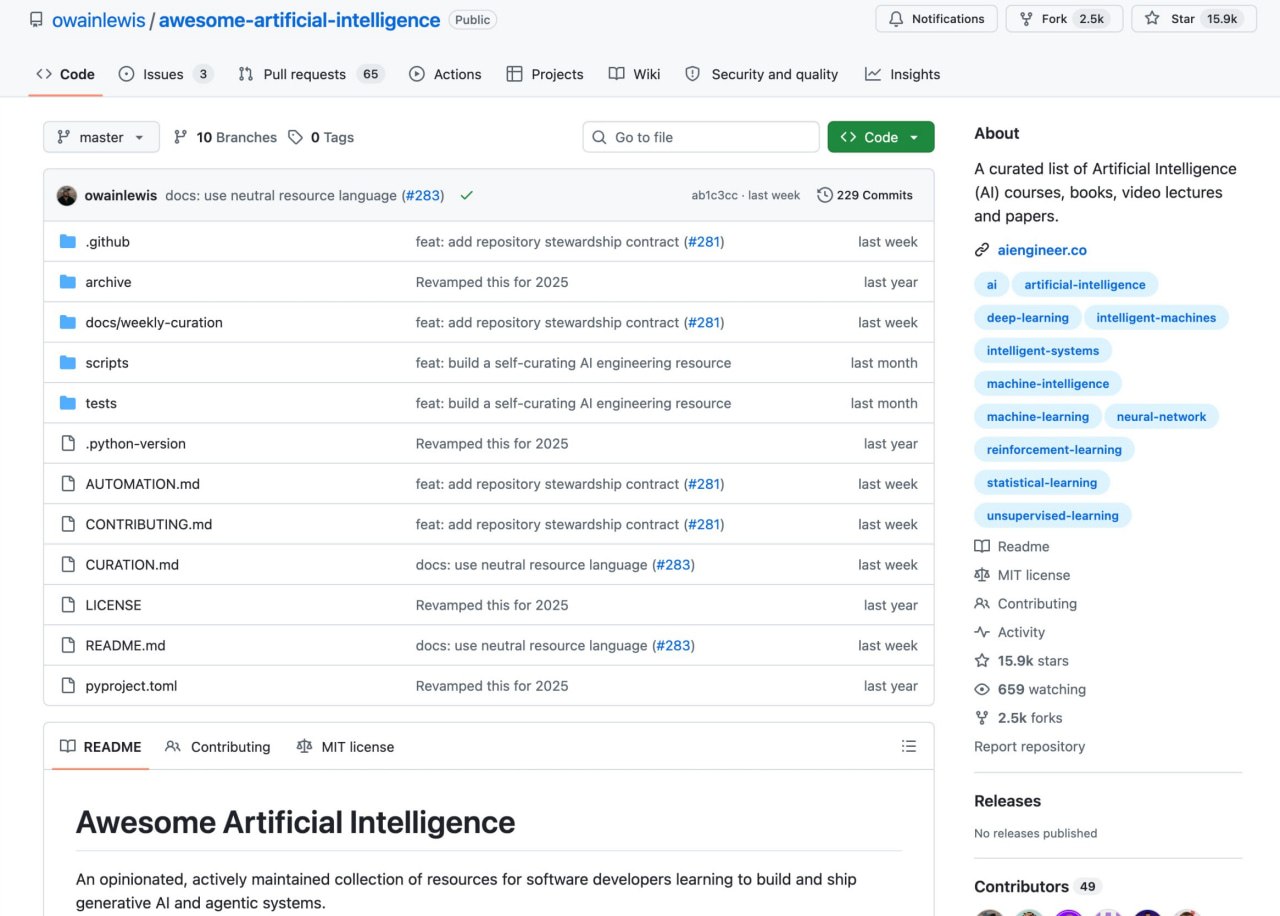The width and height of the screenshot is (1280, 916).
Task: Click the docs/weekly-curation folder icon
Action: click(x=68, y=322)
